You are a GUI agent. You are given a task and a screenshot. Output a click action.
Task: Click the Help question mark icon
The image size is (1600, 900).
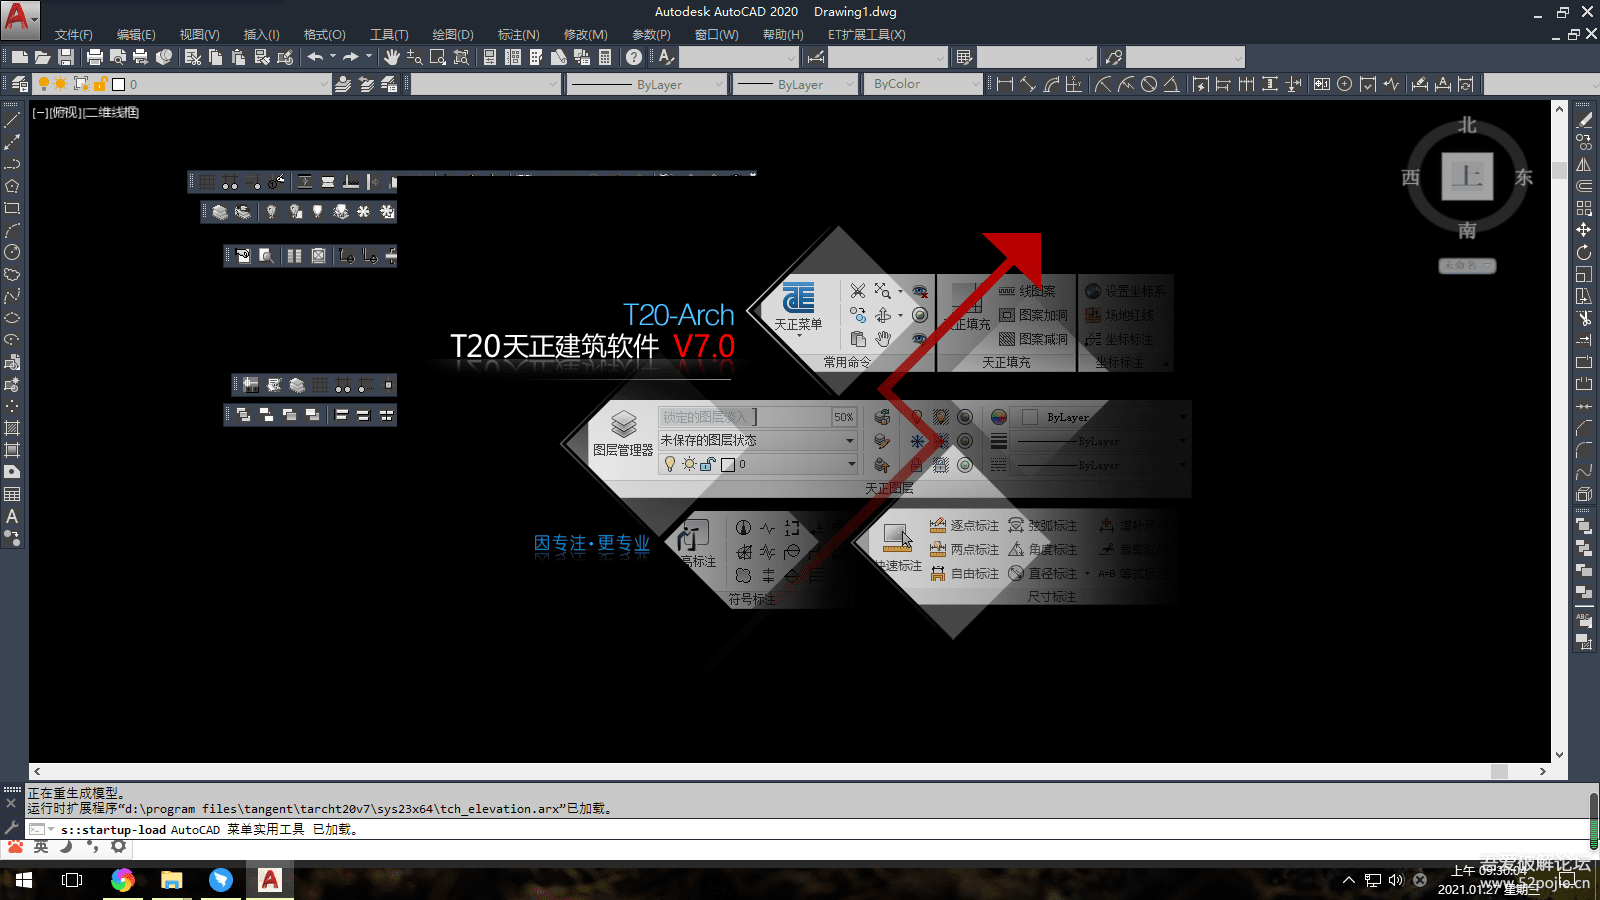pos(634,57)
